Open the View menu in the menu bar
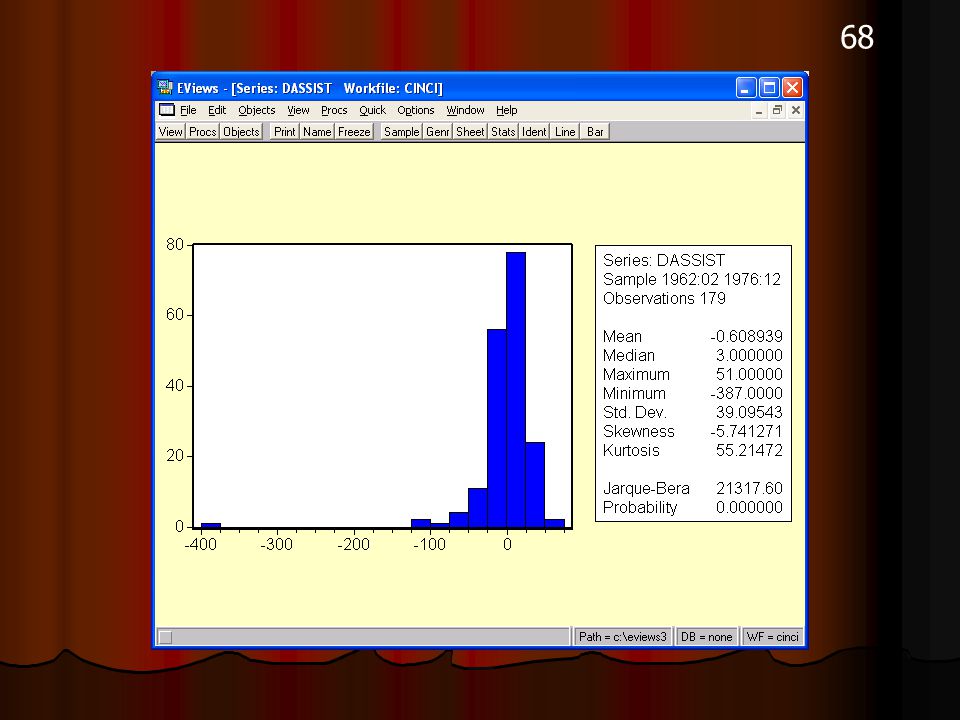Screen dimensions: 960x720 click(298, 110)
